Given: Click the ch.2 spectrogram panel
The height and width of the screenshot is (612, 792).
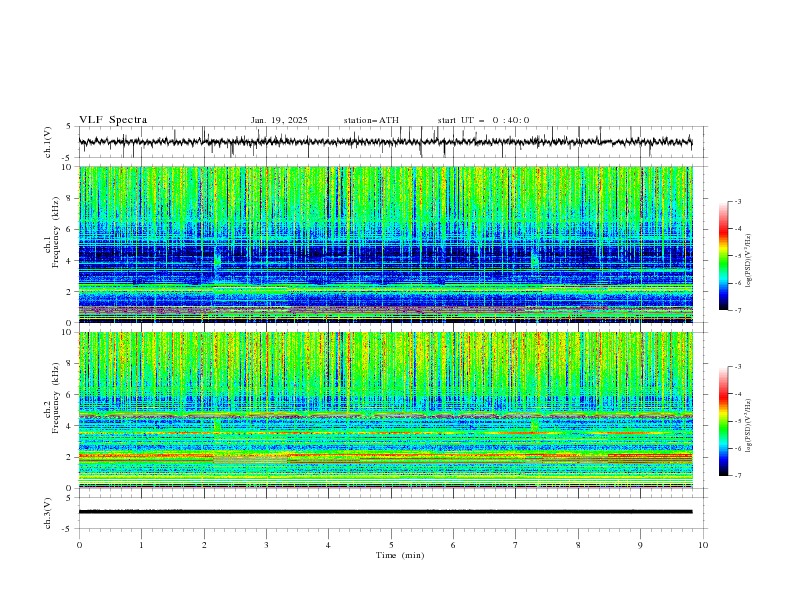Looking at the screenshot, I should 385,410.
